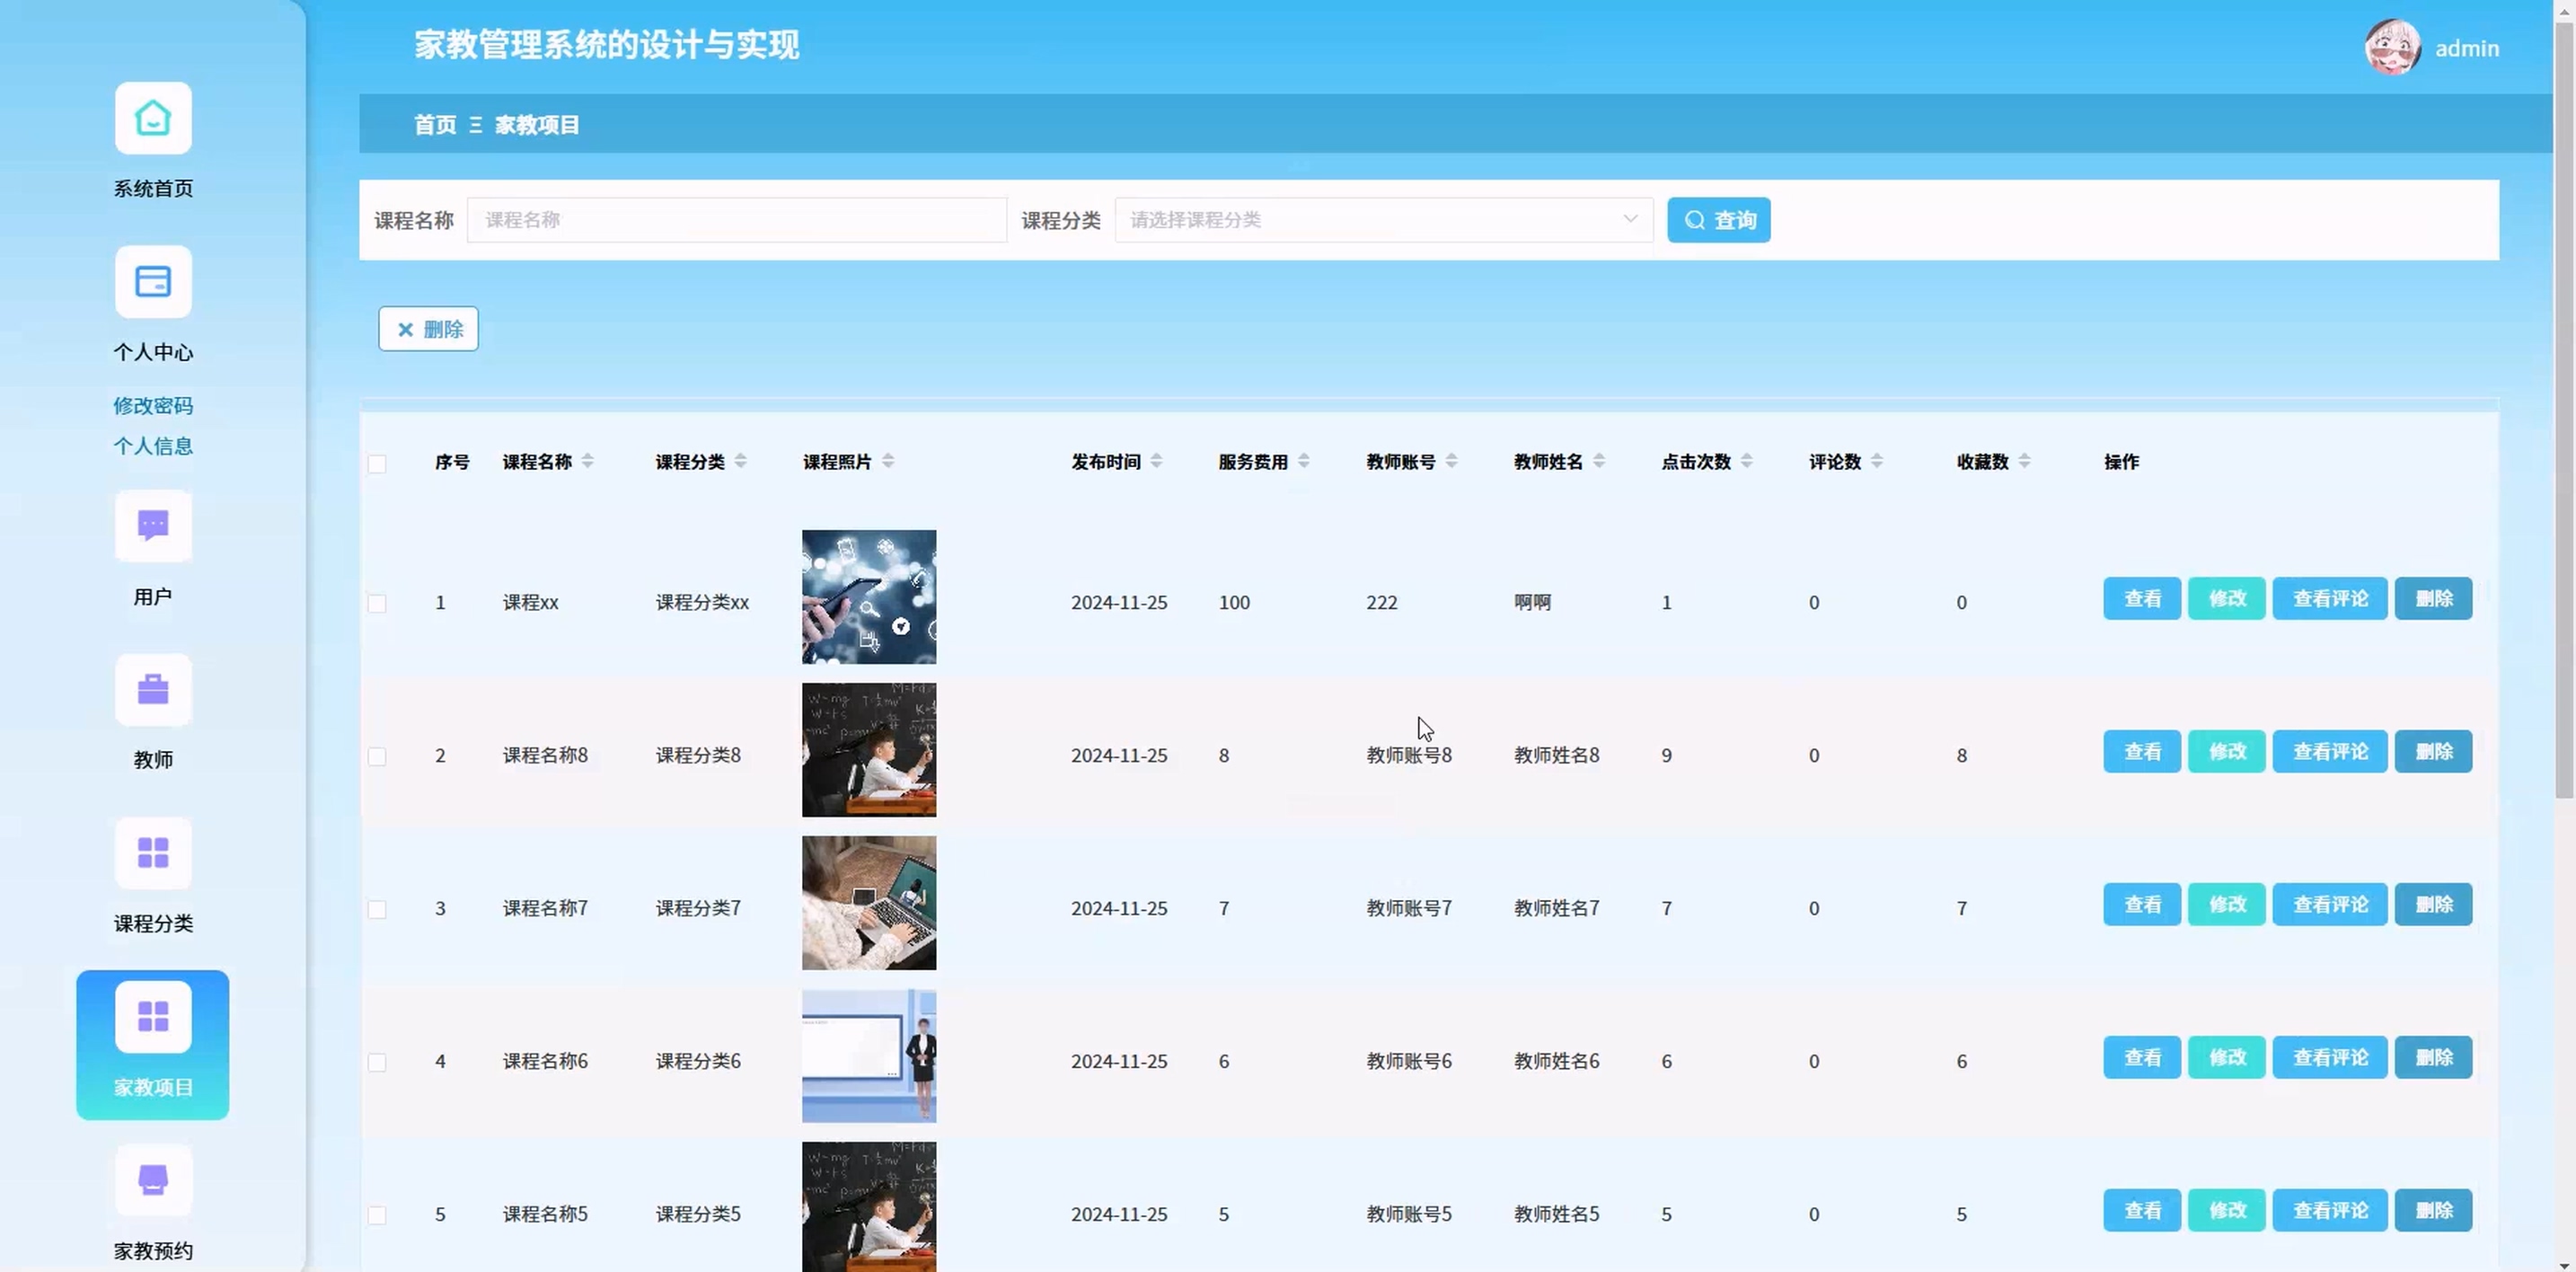The height and width of the screenshot is (1272, 2576).
Task: Focus the 课程名称 search input
Action: pyautogui.click(x=736, y=220)
